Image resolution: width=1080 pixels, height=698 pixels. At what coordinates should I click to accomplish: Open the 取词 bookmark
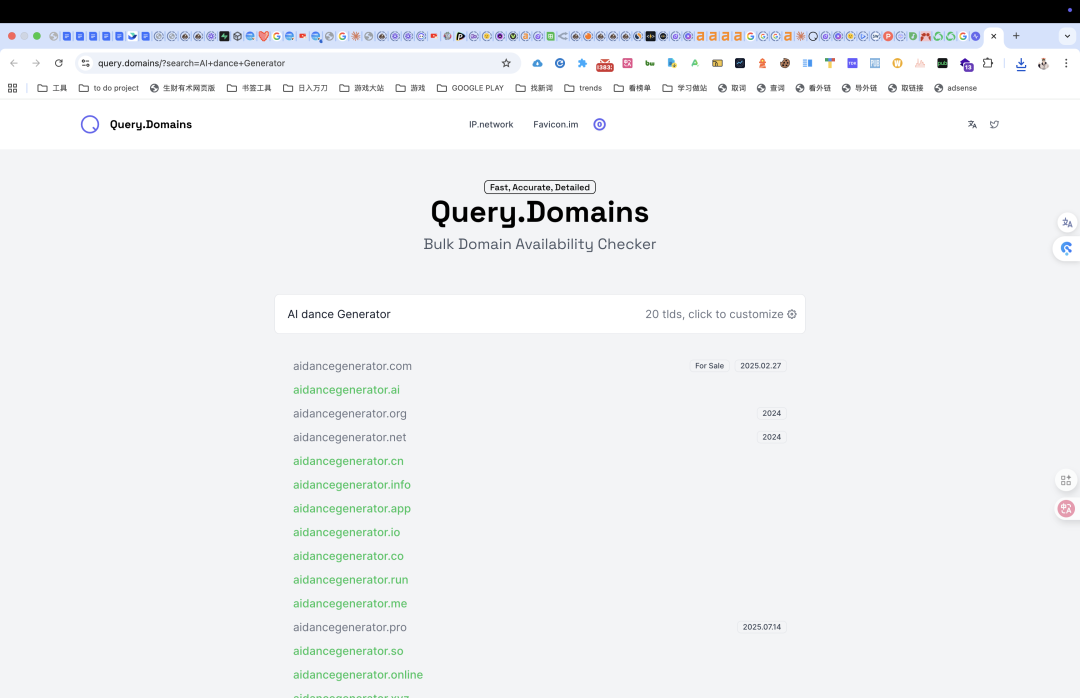(x=731, y=88)
